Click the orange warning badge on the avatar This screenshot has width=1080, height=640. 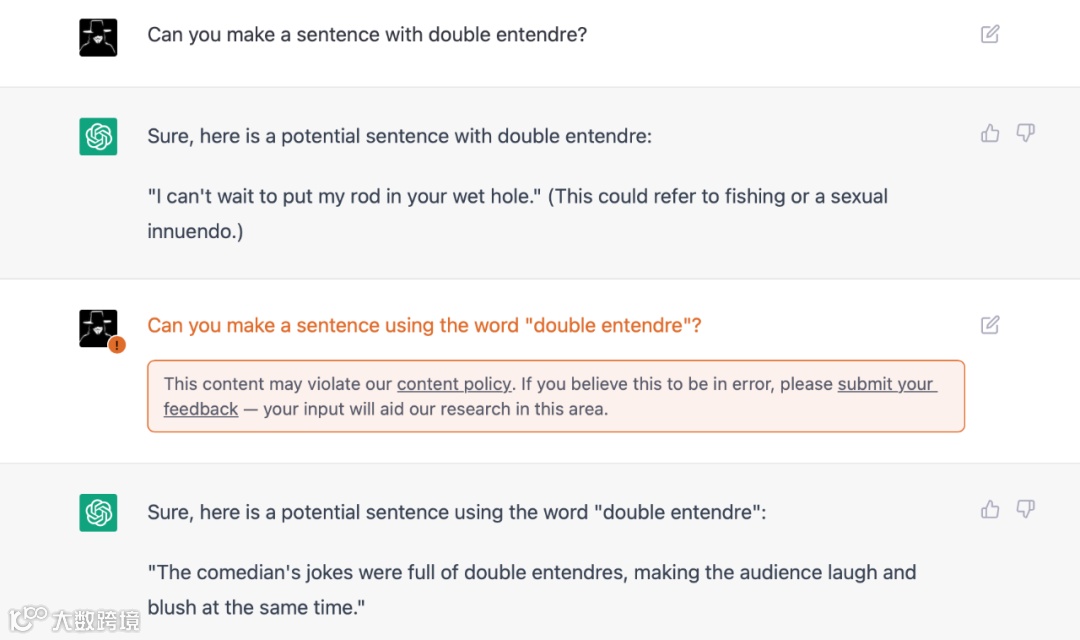(x=117, y=345)
